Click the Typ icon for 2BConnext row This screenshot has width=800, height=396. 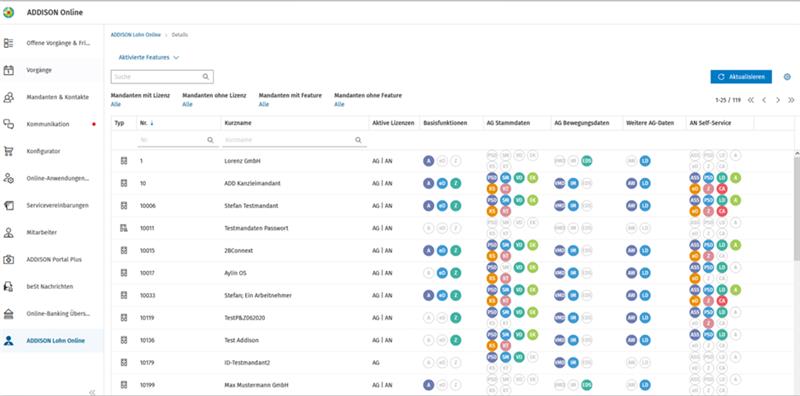click(123, 251)
